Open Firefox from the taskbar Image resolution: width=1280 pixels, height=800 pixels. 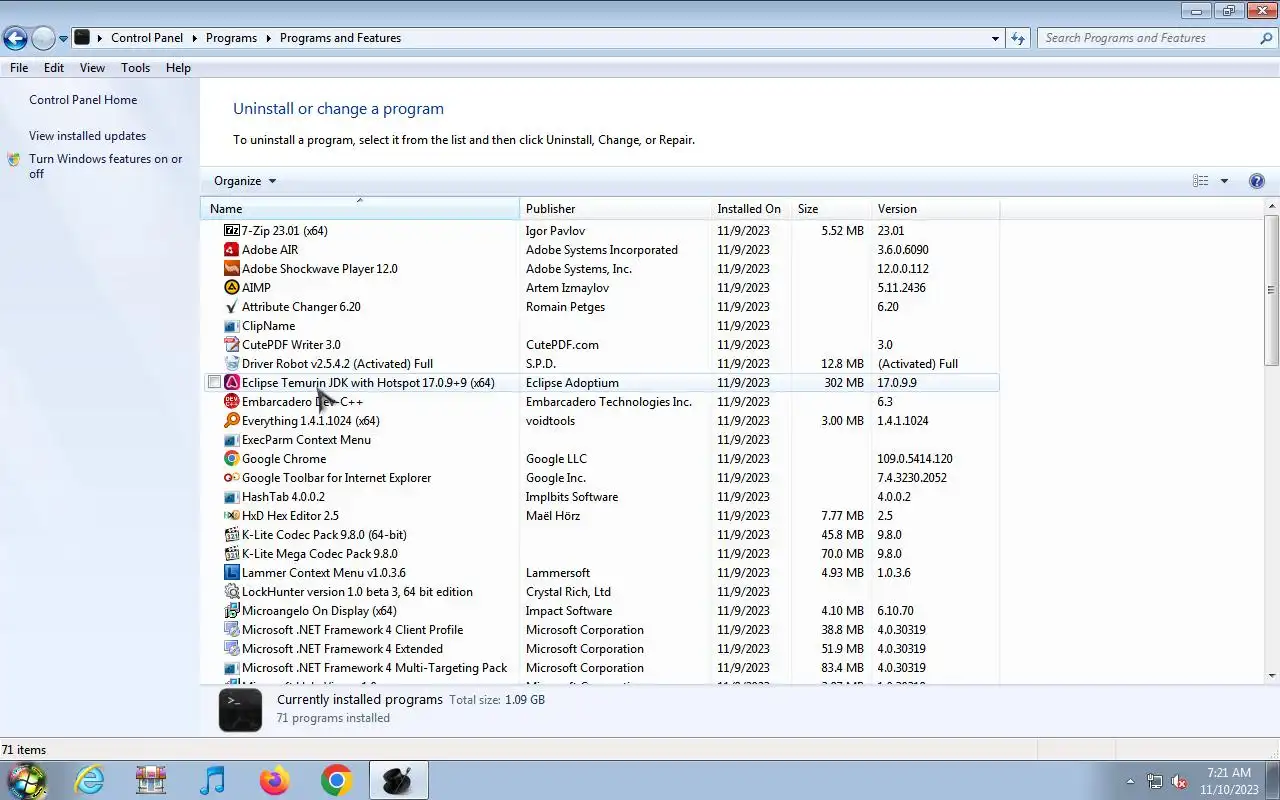[x=274, y=780]
